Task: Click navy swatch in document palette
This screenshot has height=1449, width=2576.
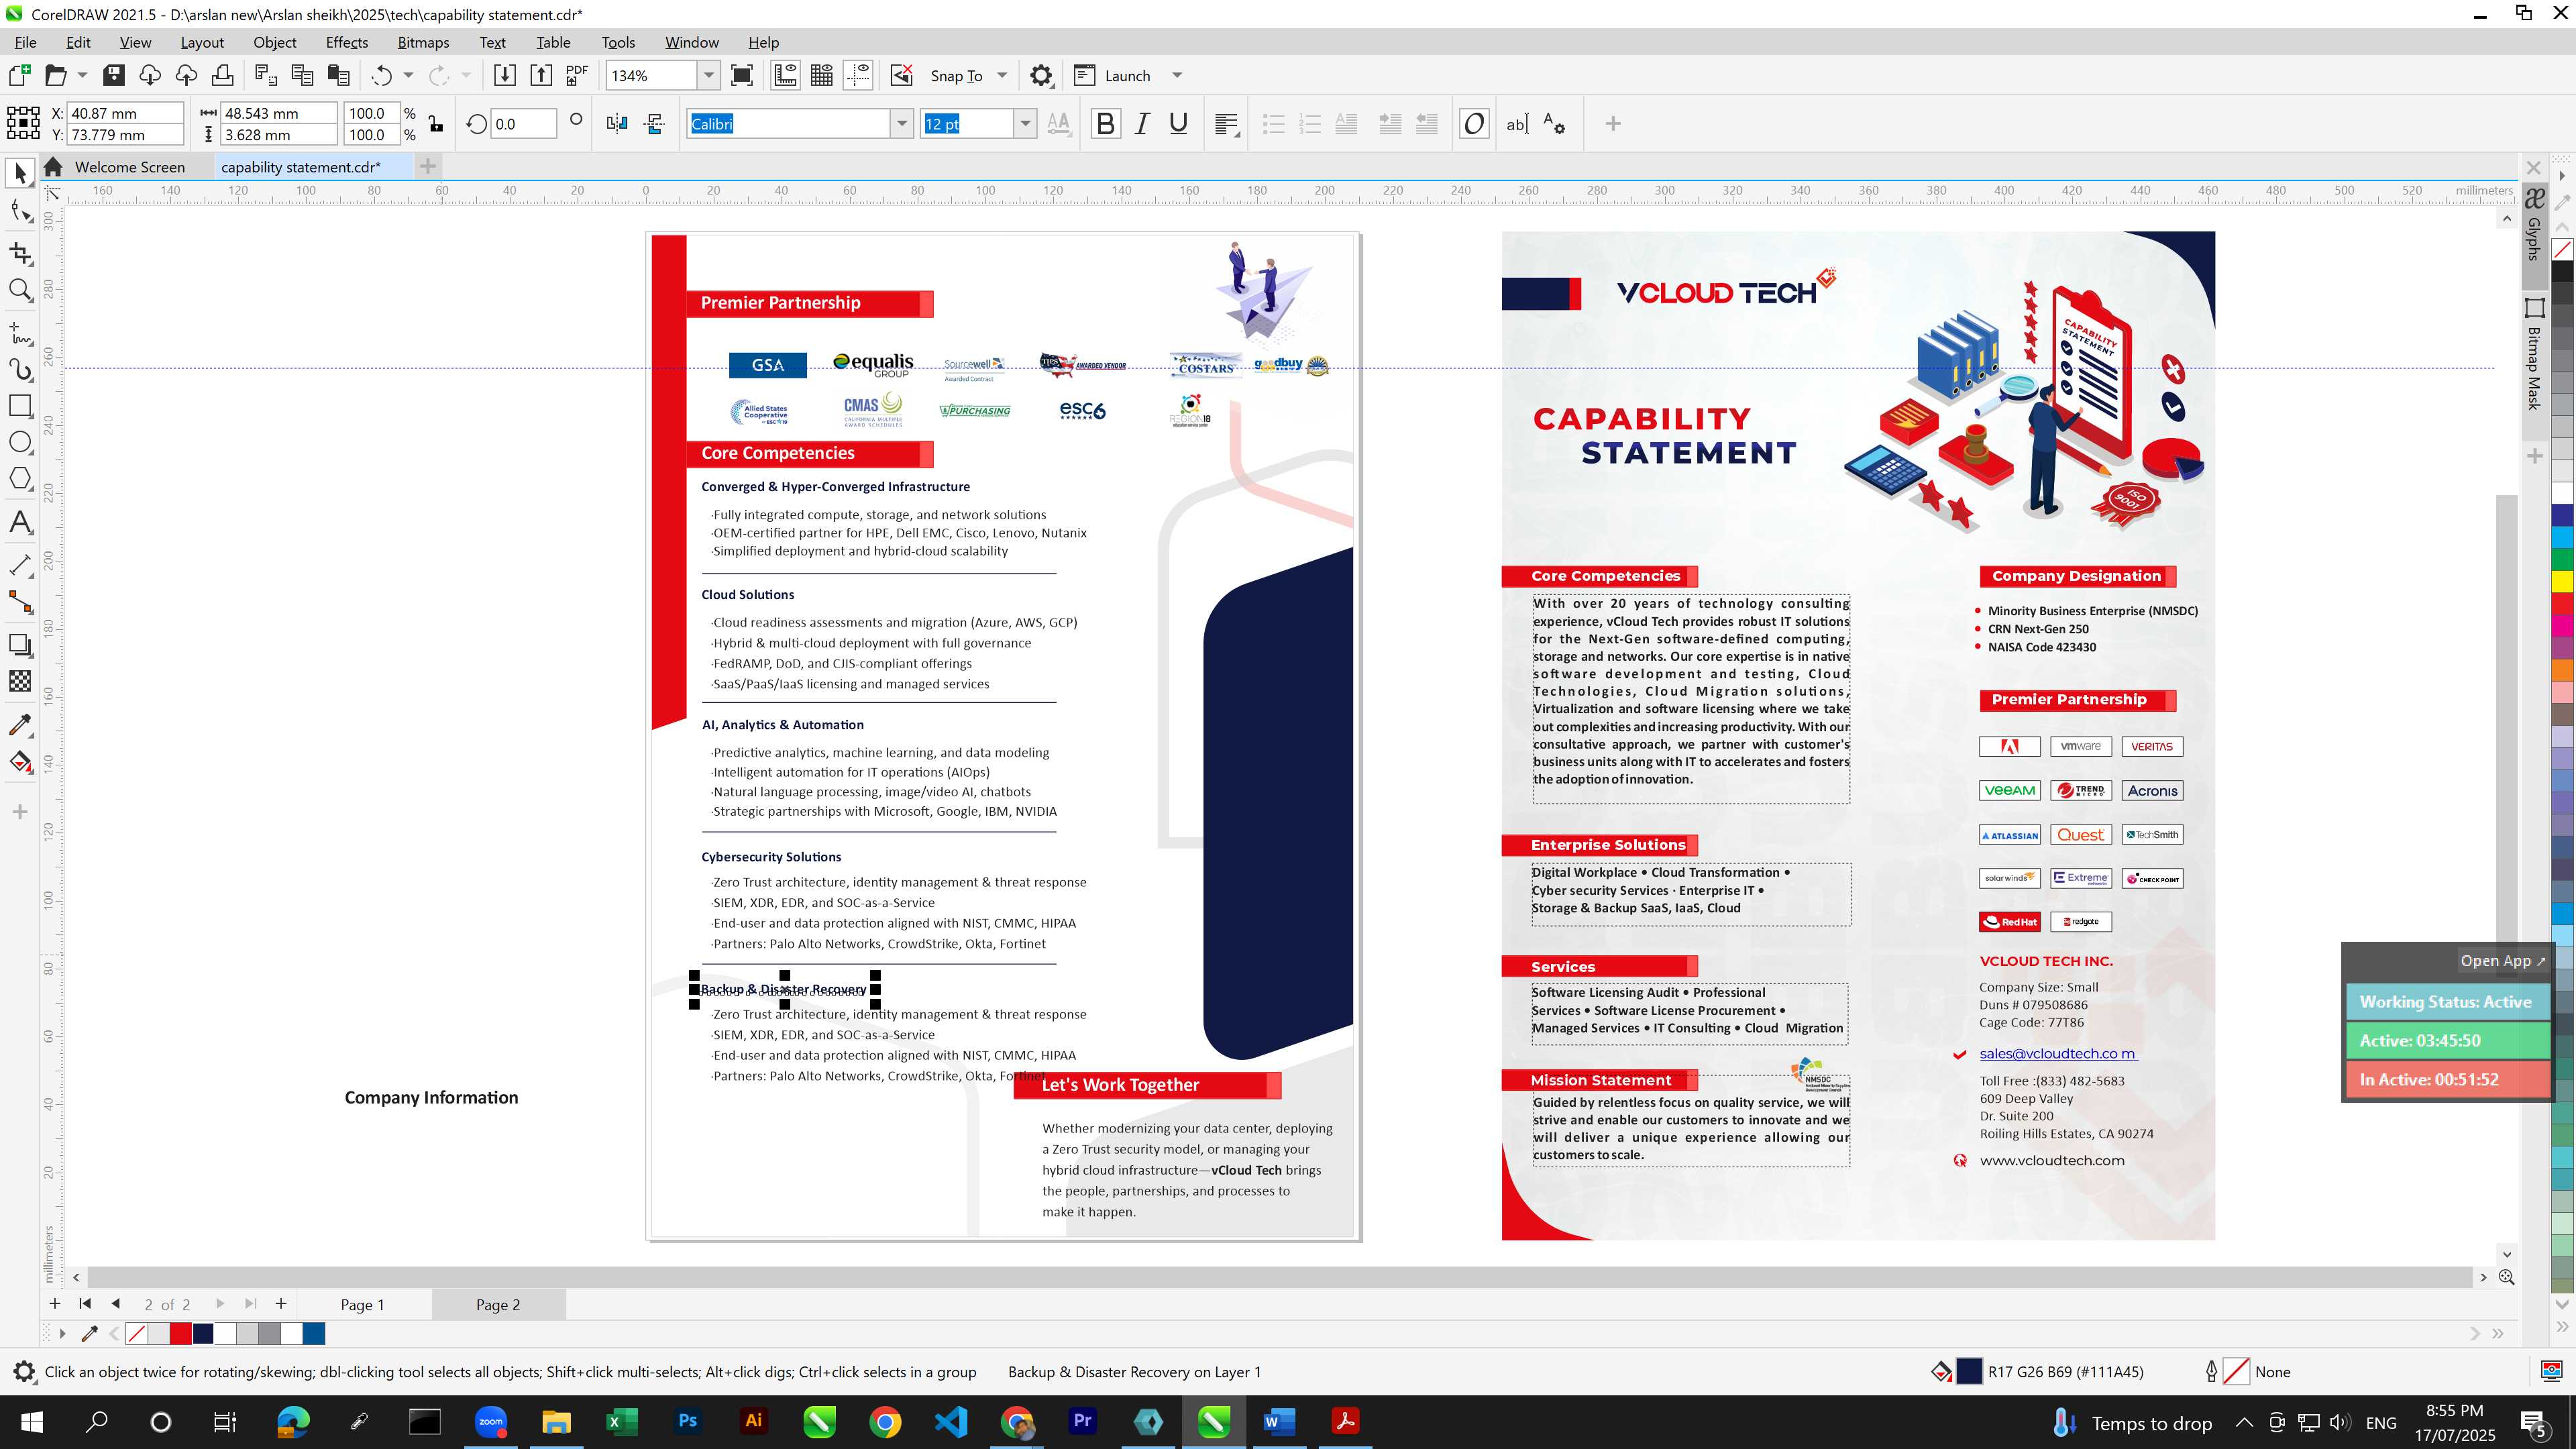Action: pos(203,1333)
